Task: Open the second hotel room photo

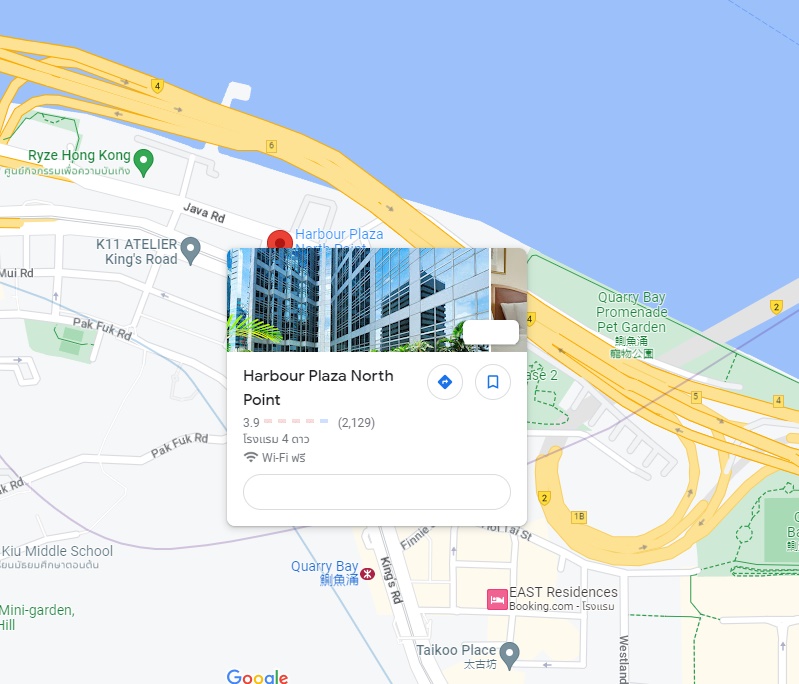Action: click(x=509, y=300)
